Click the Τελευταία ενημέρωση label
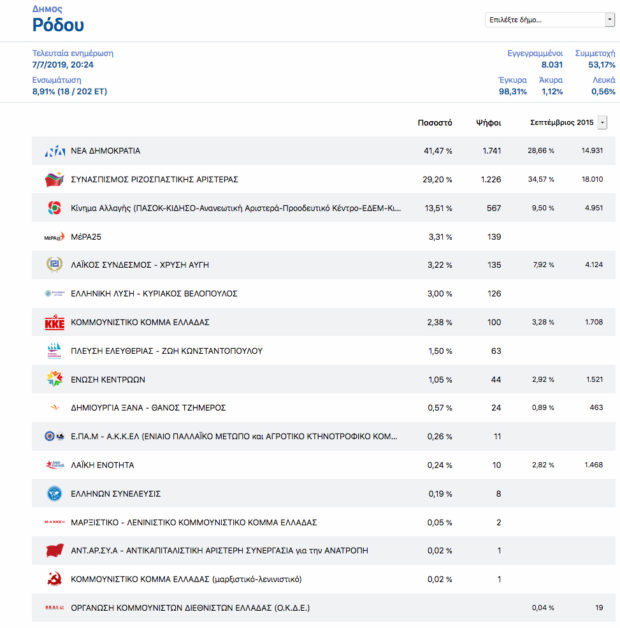Image resolution: width=620 pixels, height=628 pixels. [72, 53]
